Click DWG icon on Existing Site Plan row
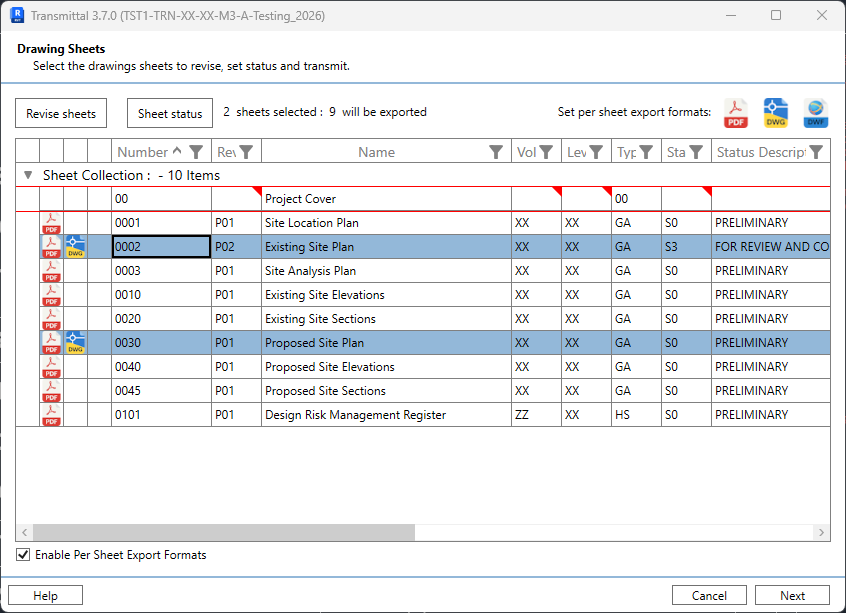846x613 pixels. tap(75, 247)
